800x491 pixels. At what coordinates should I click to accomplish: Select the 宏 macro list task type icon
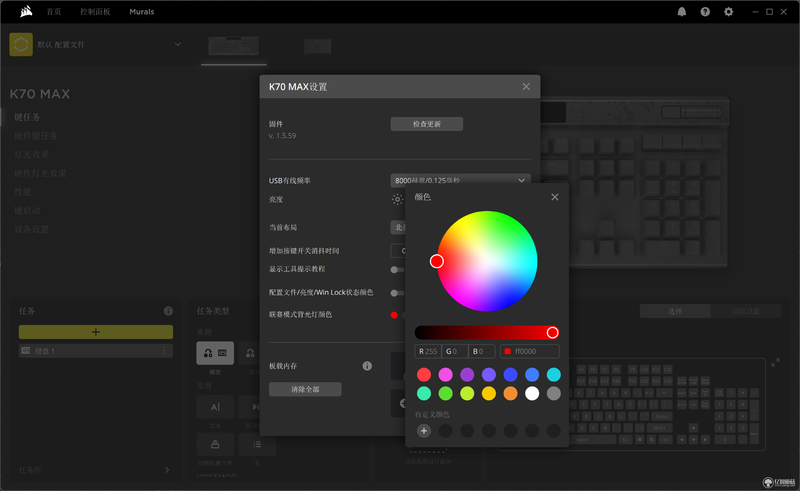[x=257, y=445]
